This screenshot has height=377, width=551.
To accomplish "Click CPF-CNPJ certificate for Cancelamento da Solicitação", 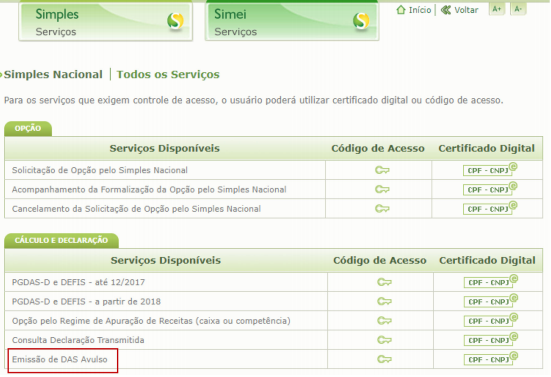I will tap(490, 208).
